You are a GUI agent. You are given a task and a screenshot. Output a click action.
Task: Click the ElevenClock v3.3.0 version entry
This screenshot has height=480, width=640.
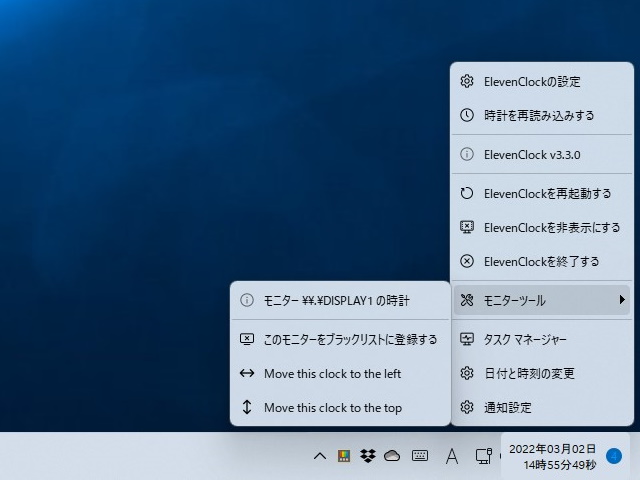542,155
